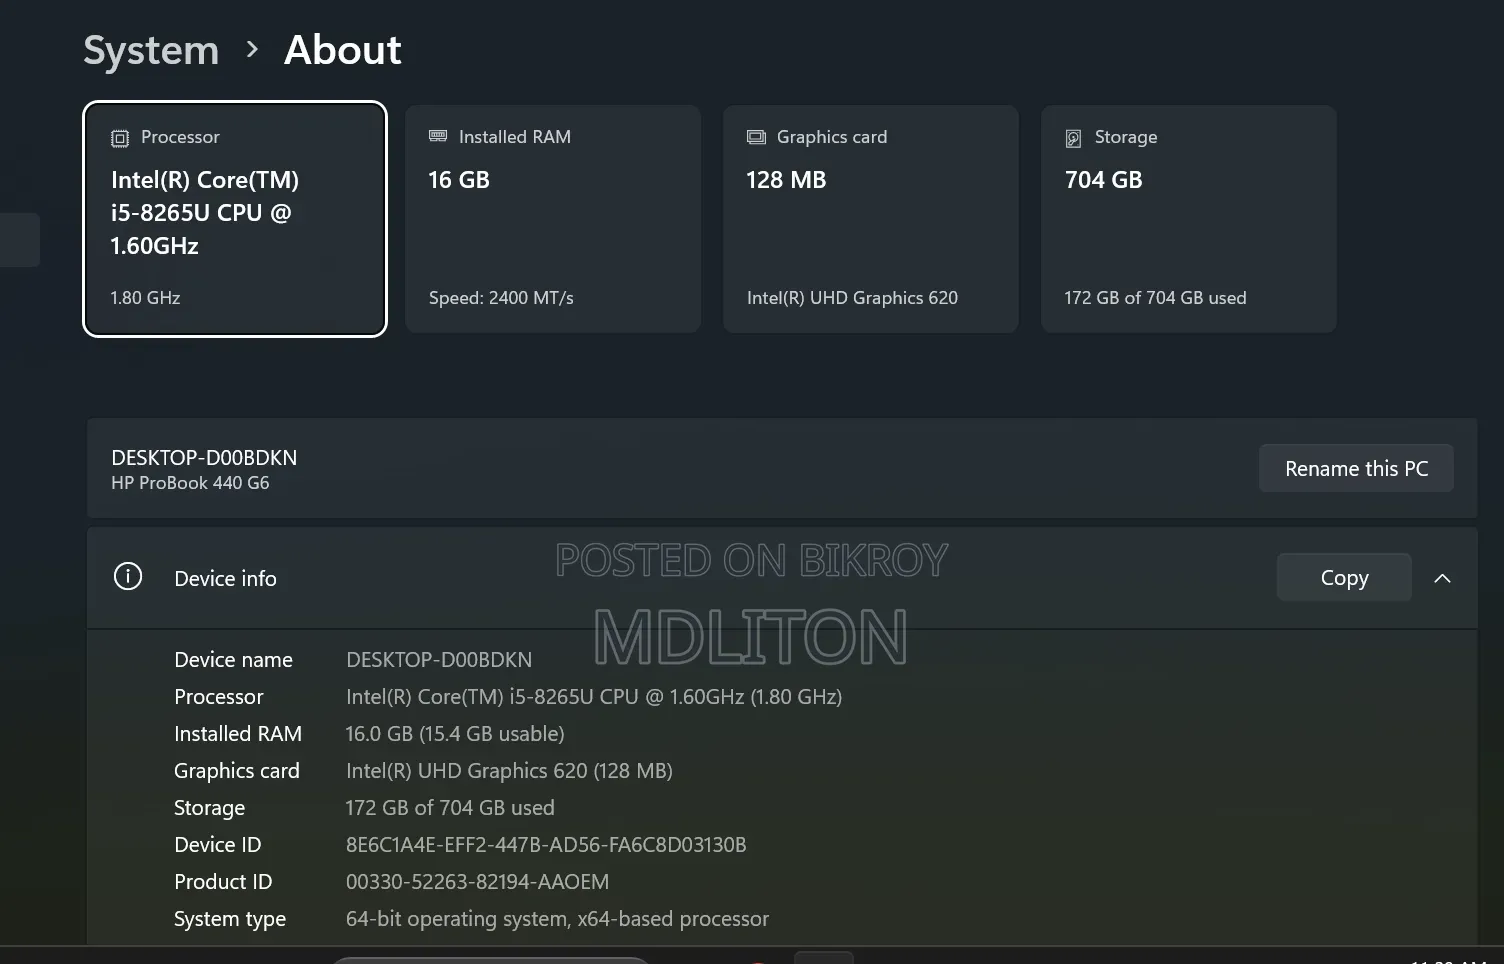This screenshot has width=1504, height=964.
Task: Click the storage value in the Device info list
Action: pos(450,808)
